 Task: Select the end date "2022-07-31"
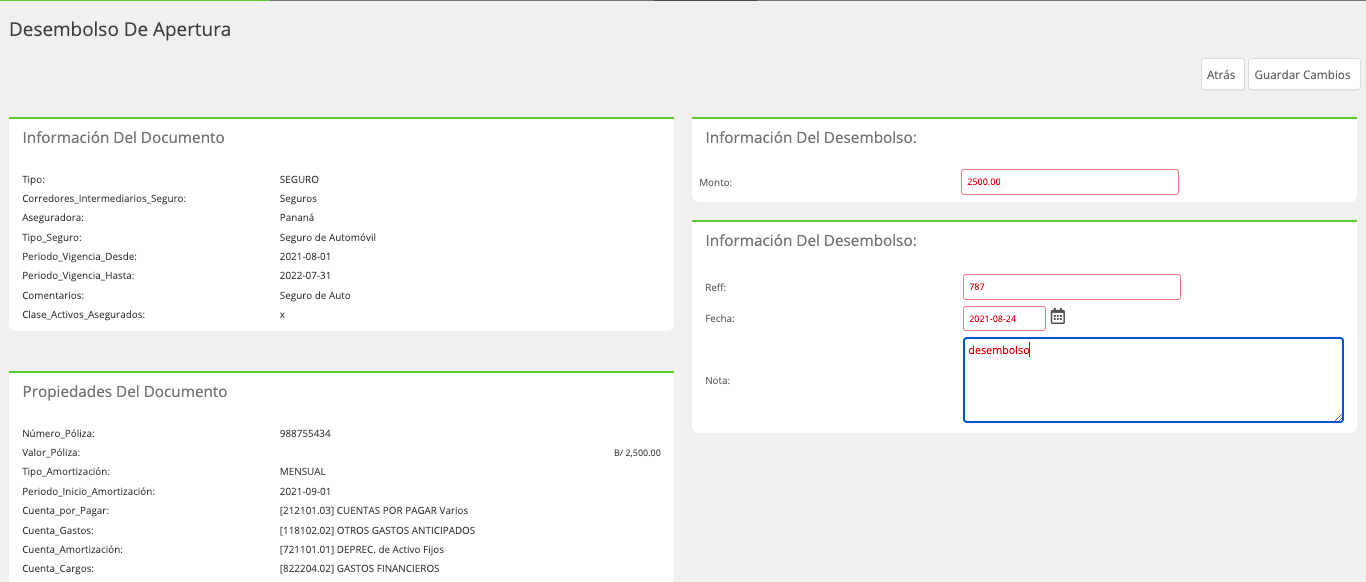point(305,276)
